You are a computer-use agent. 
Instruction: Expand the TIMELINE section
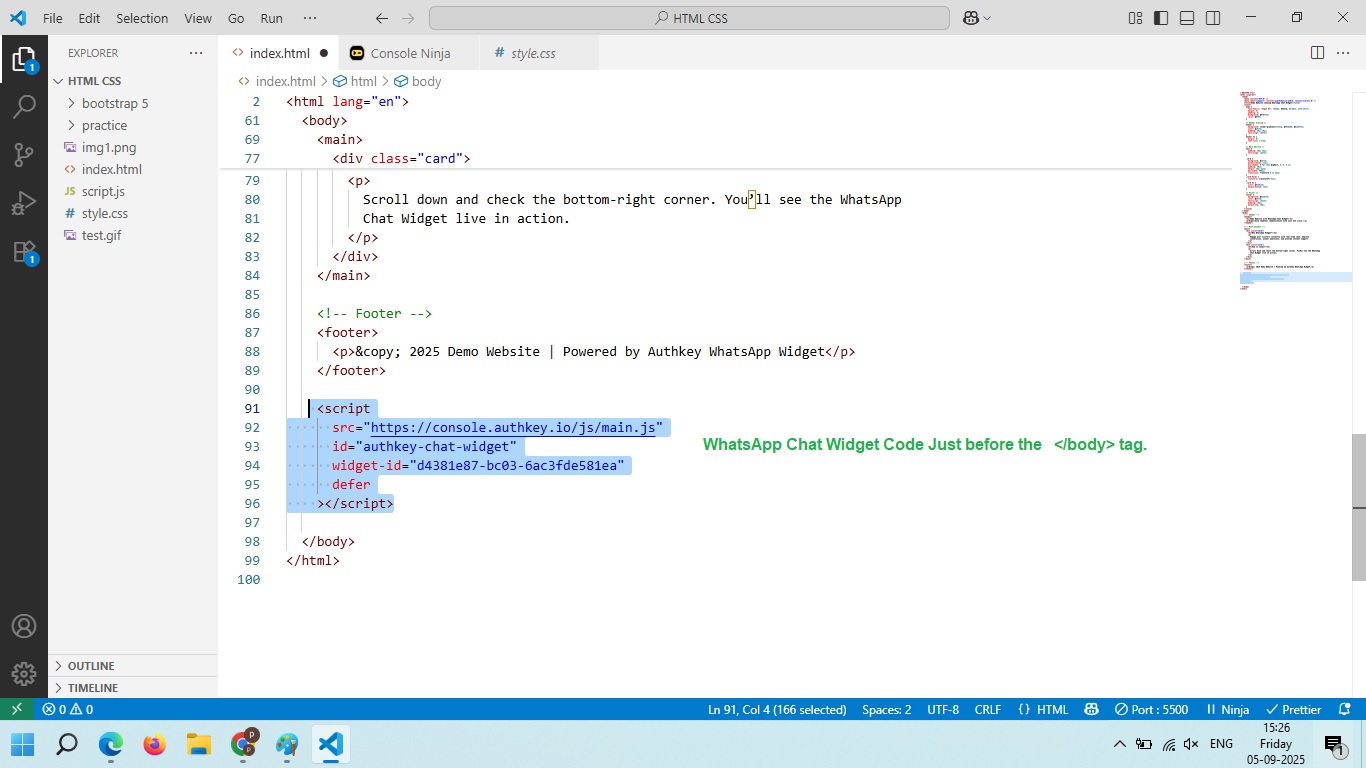(132, 688)
